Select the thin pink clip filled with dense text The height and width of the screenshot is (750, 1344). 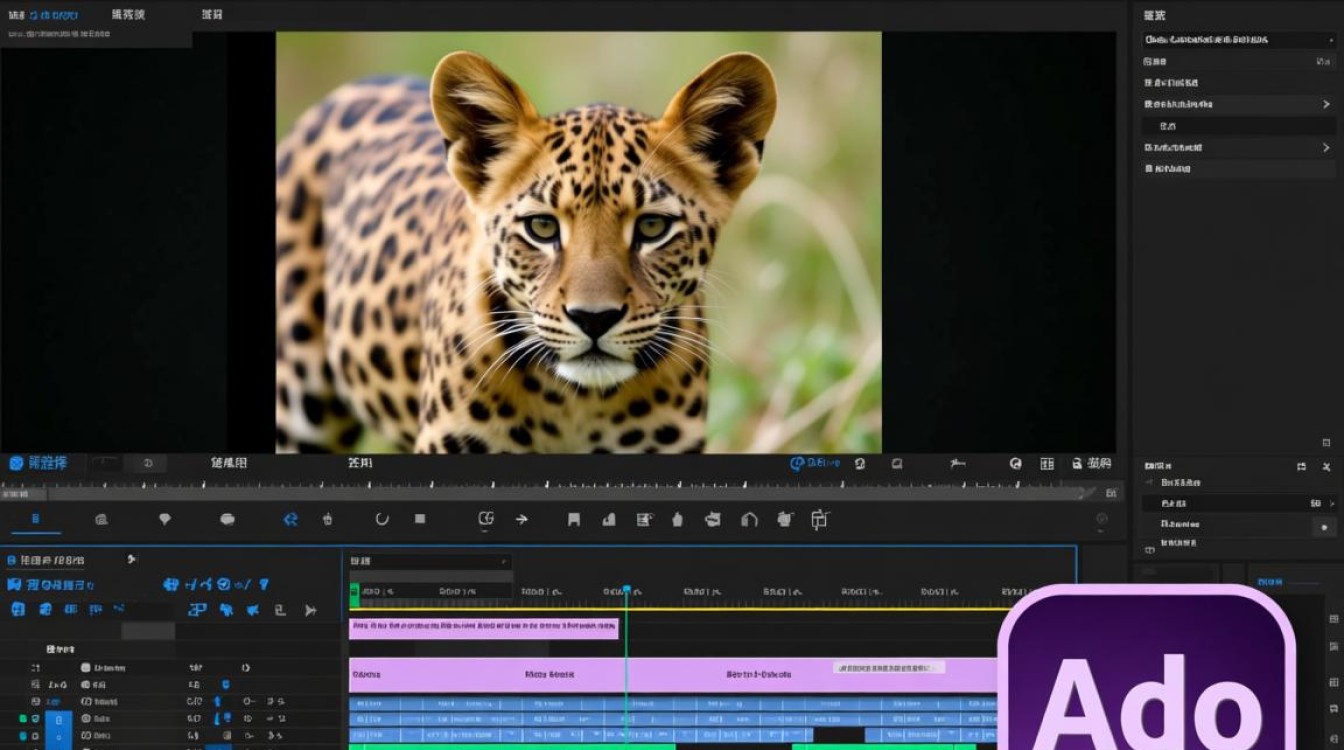point(484,628)
